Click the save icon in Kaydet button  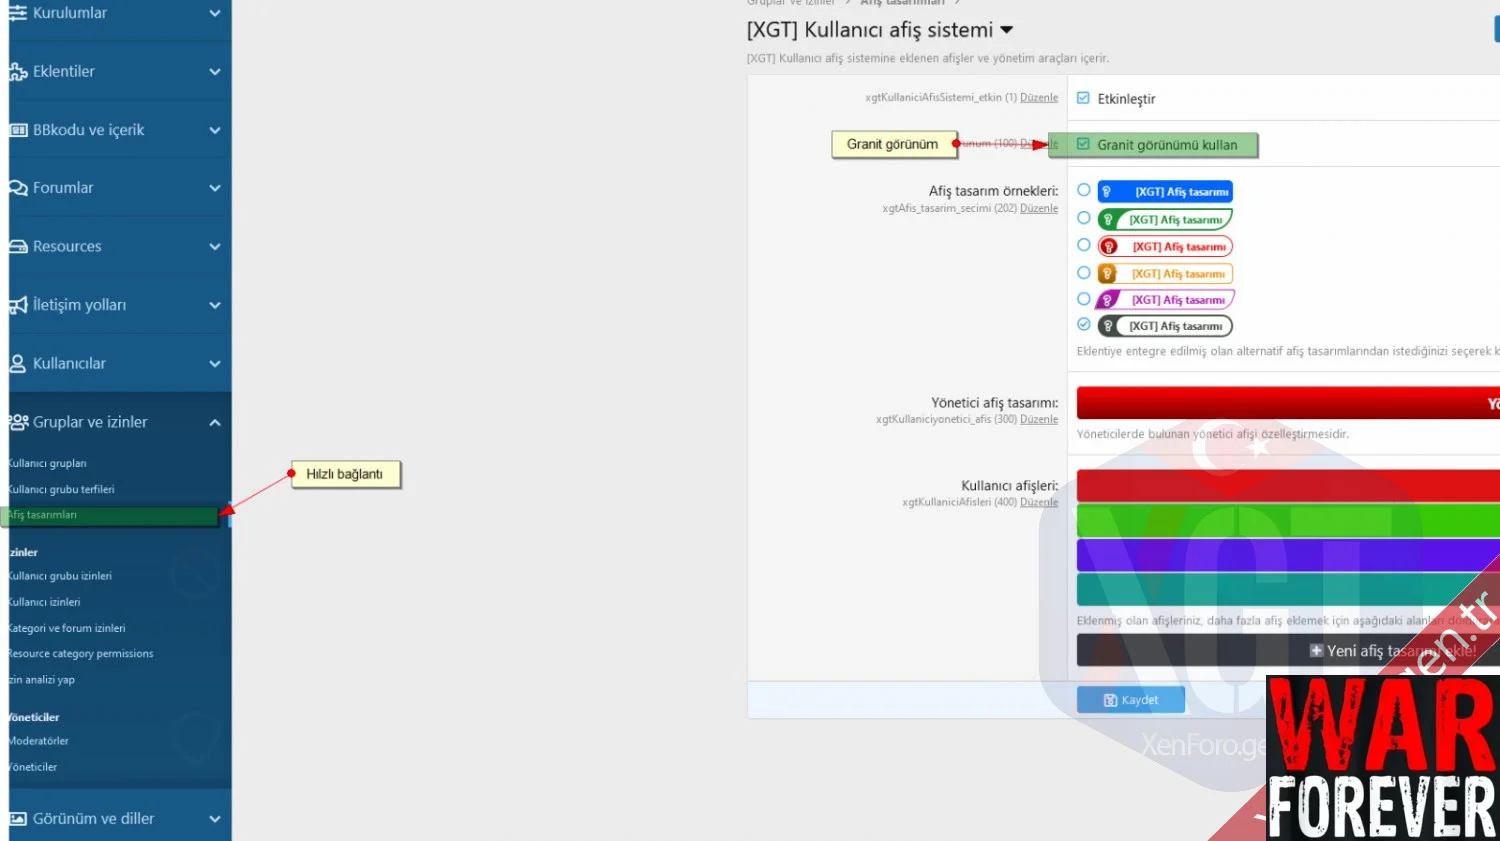[1110, 700]
